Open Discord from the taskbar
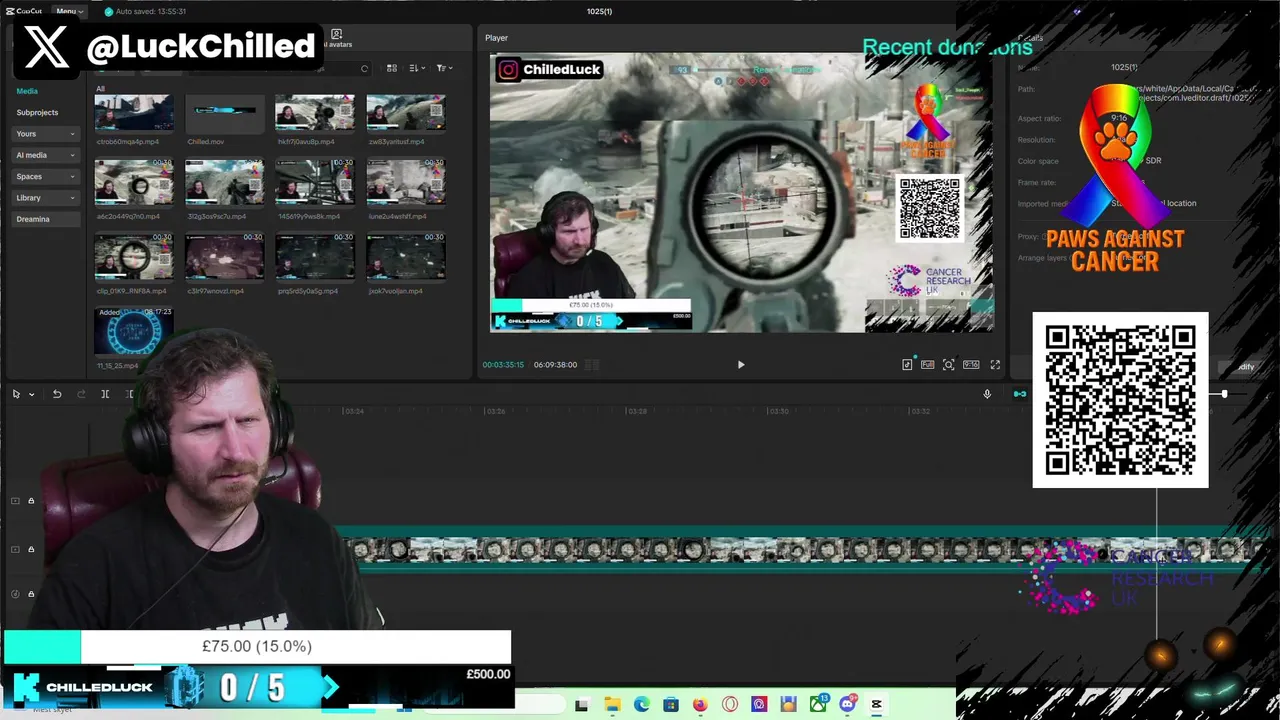 [x=848, y=705]
